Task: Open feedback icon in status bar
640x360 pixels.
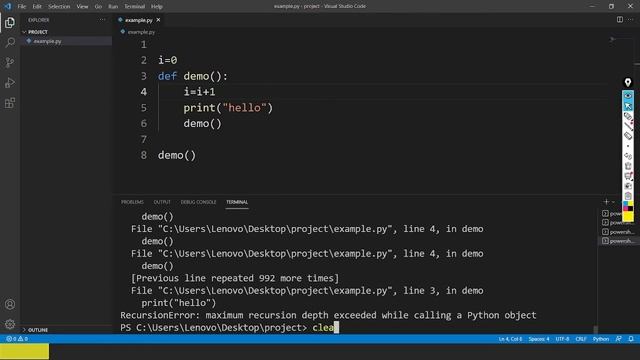Action: [x=619, y=339]
